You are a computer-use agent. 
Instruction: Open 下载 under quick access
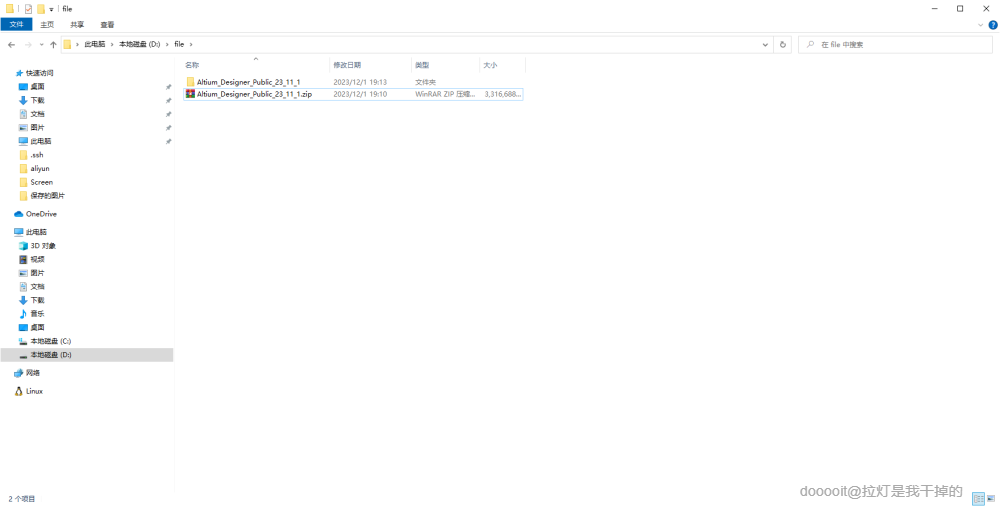point(38,100)
